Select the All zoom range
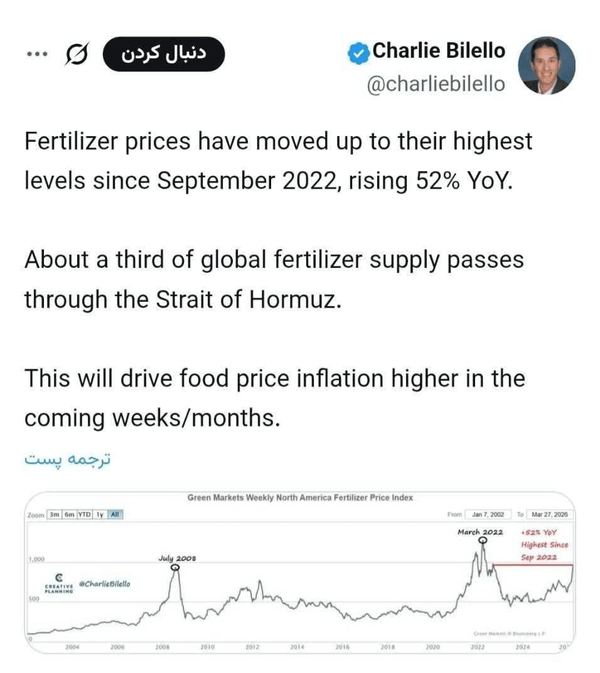Viewport: 600px width, 673px height. point(115,514)
